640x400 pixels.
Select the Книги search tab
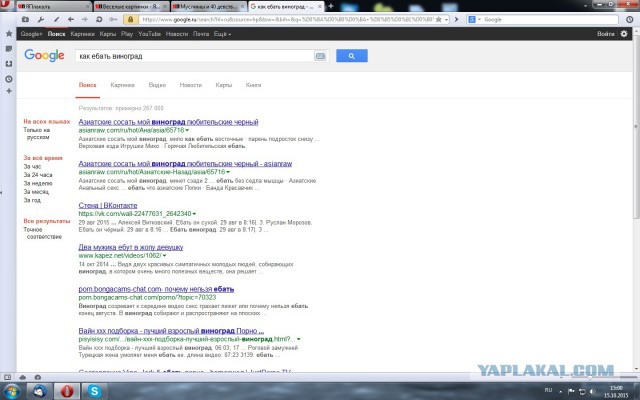pos(253,85)
